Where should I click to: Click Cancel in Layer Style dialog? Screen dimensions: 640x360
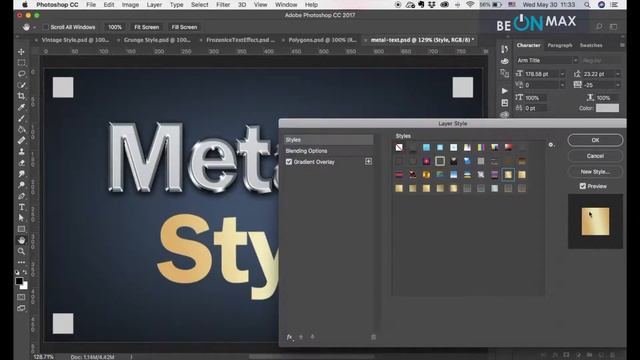pos(595,156)
